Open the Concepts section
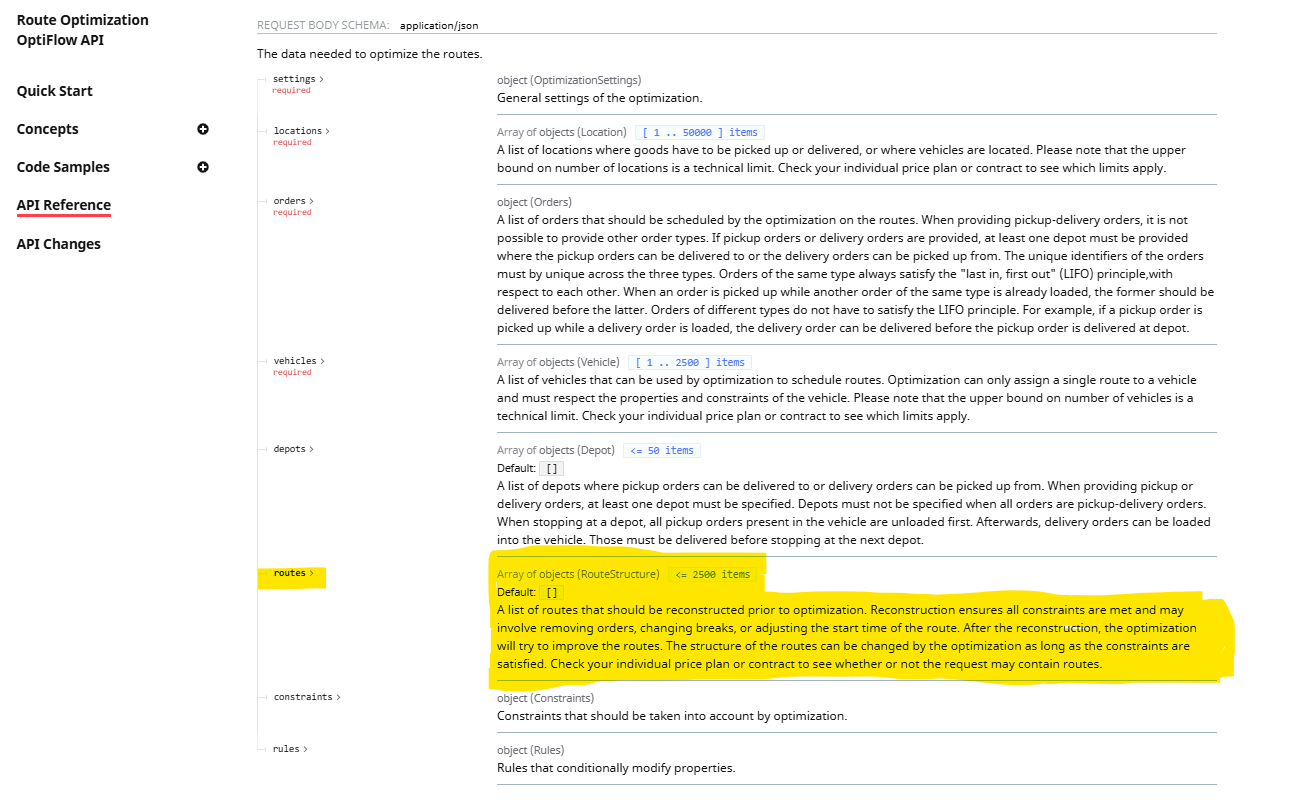 pos(48,129)
